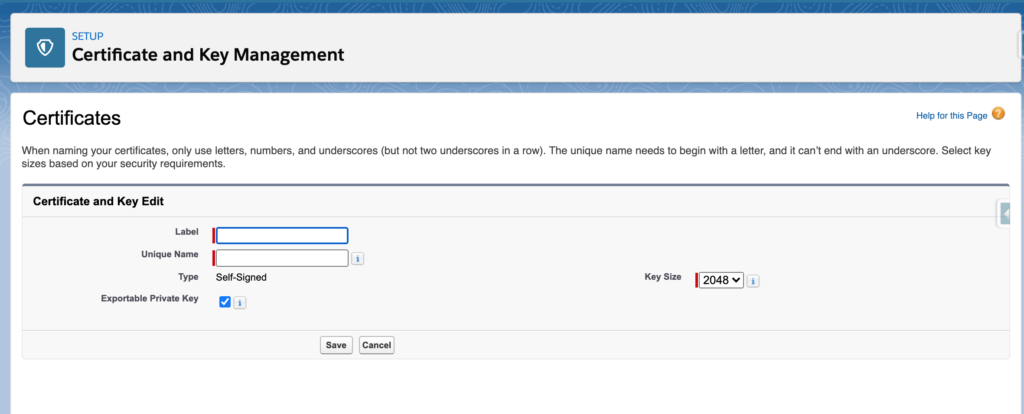The height and width of the screenshot is (414, 1024).
Task: Uncheck the Exportable Private Key checkbox
Action: pos(225,301)
